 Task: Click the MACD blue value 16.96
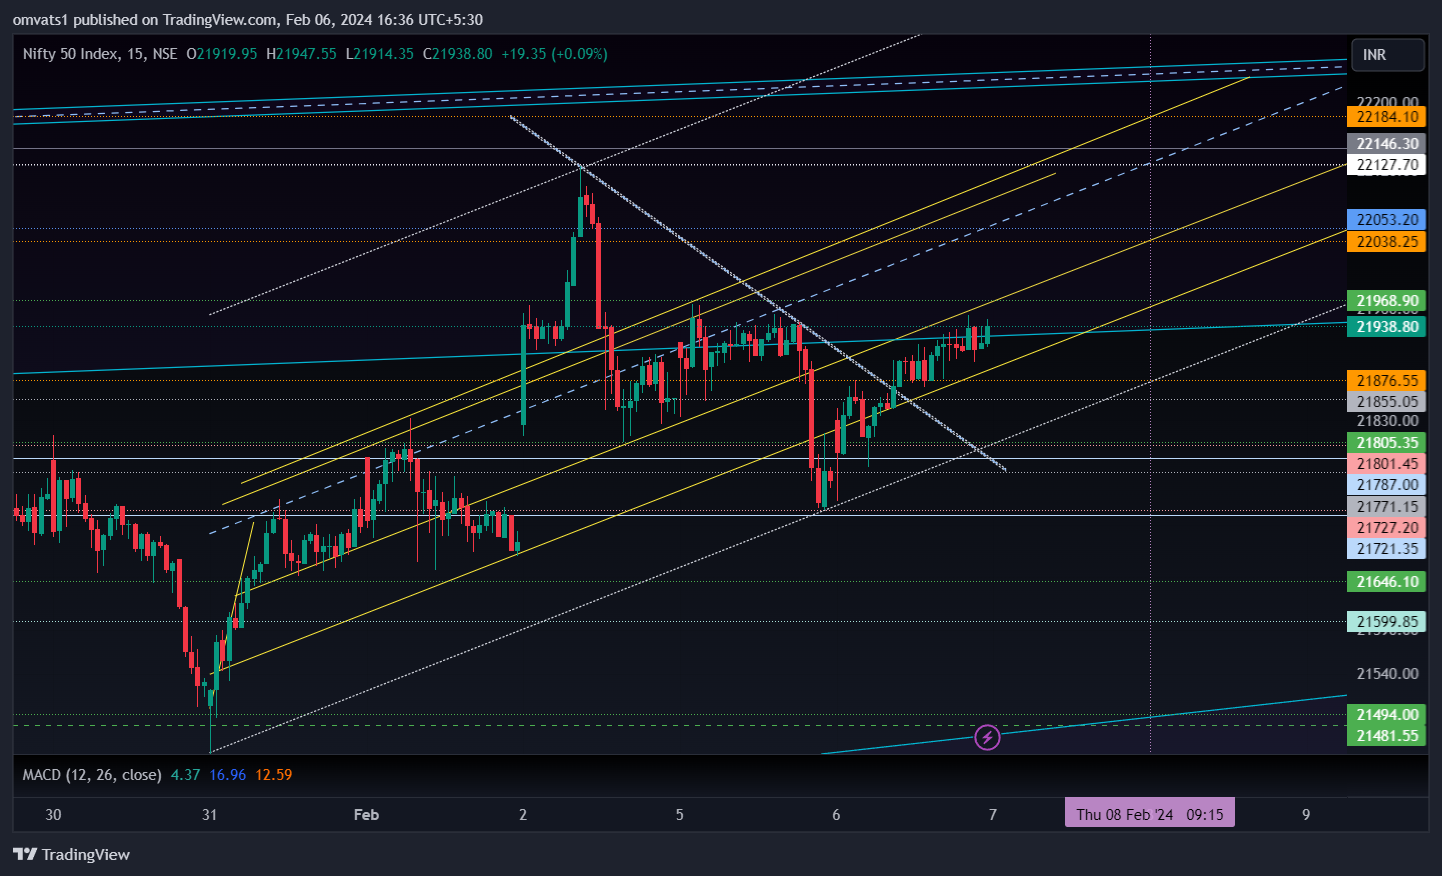228,775
